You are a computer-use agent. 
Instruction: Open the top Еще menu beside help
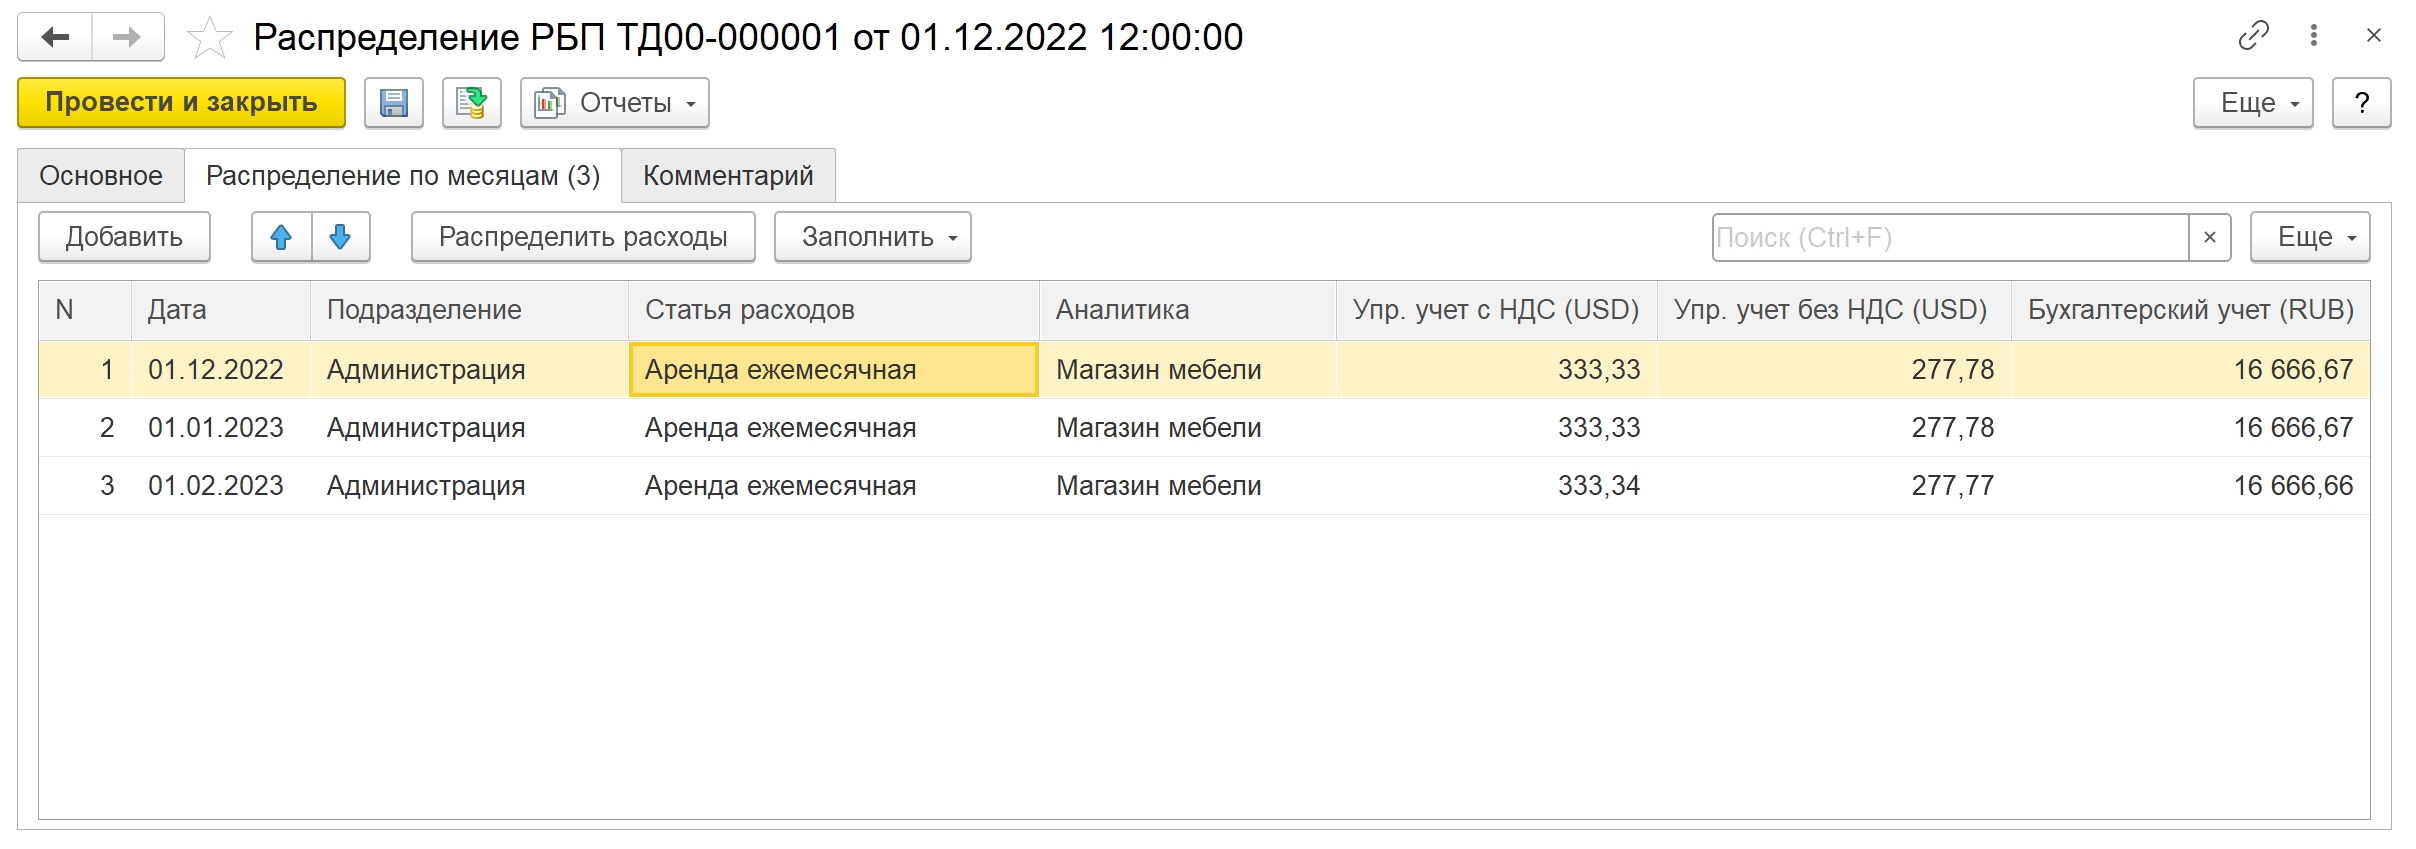point(2252,103)
